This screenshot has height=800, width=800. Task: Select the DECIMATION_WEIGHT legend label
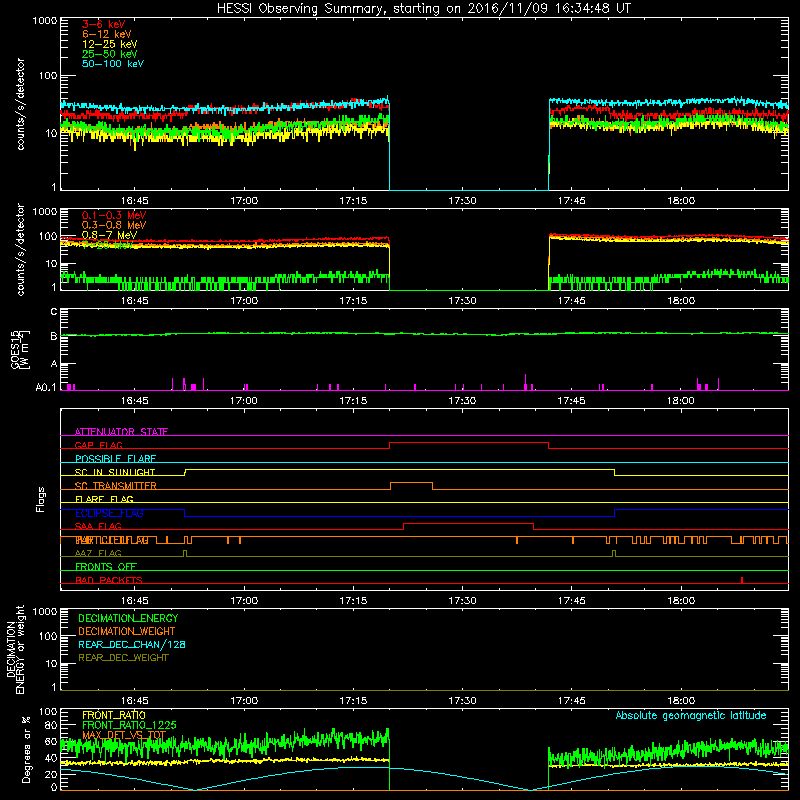pos(127,631)
